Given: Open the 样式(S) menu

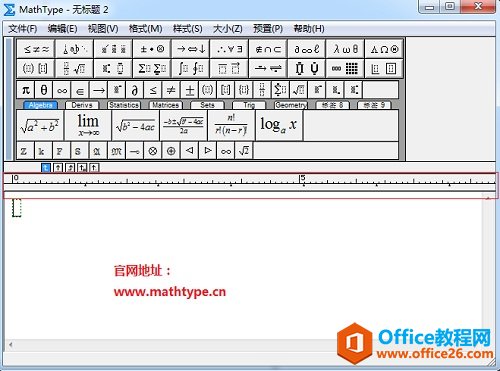Looking at the screenshot, I should click(188, 29).
